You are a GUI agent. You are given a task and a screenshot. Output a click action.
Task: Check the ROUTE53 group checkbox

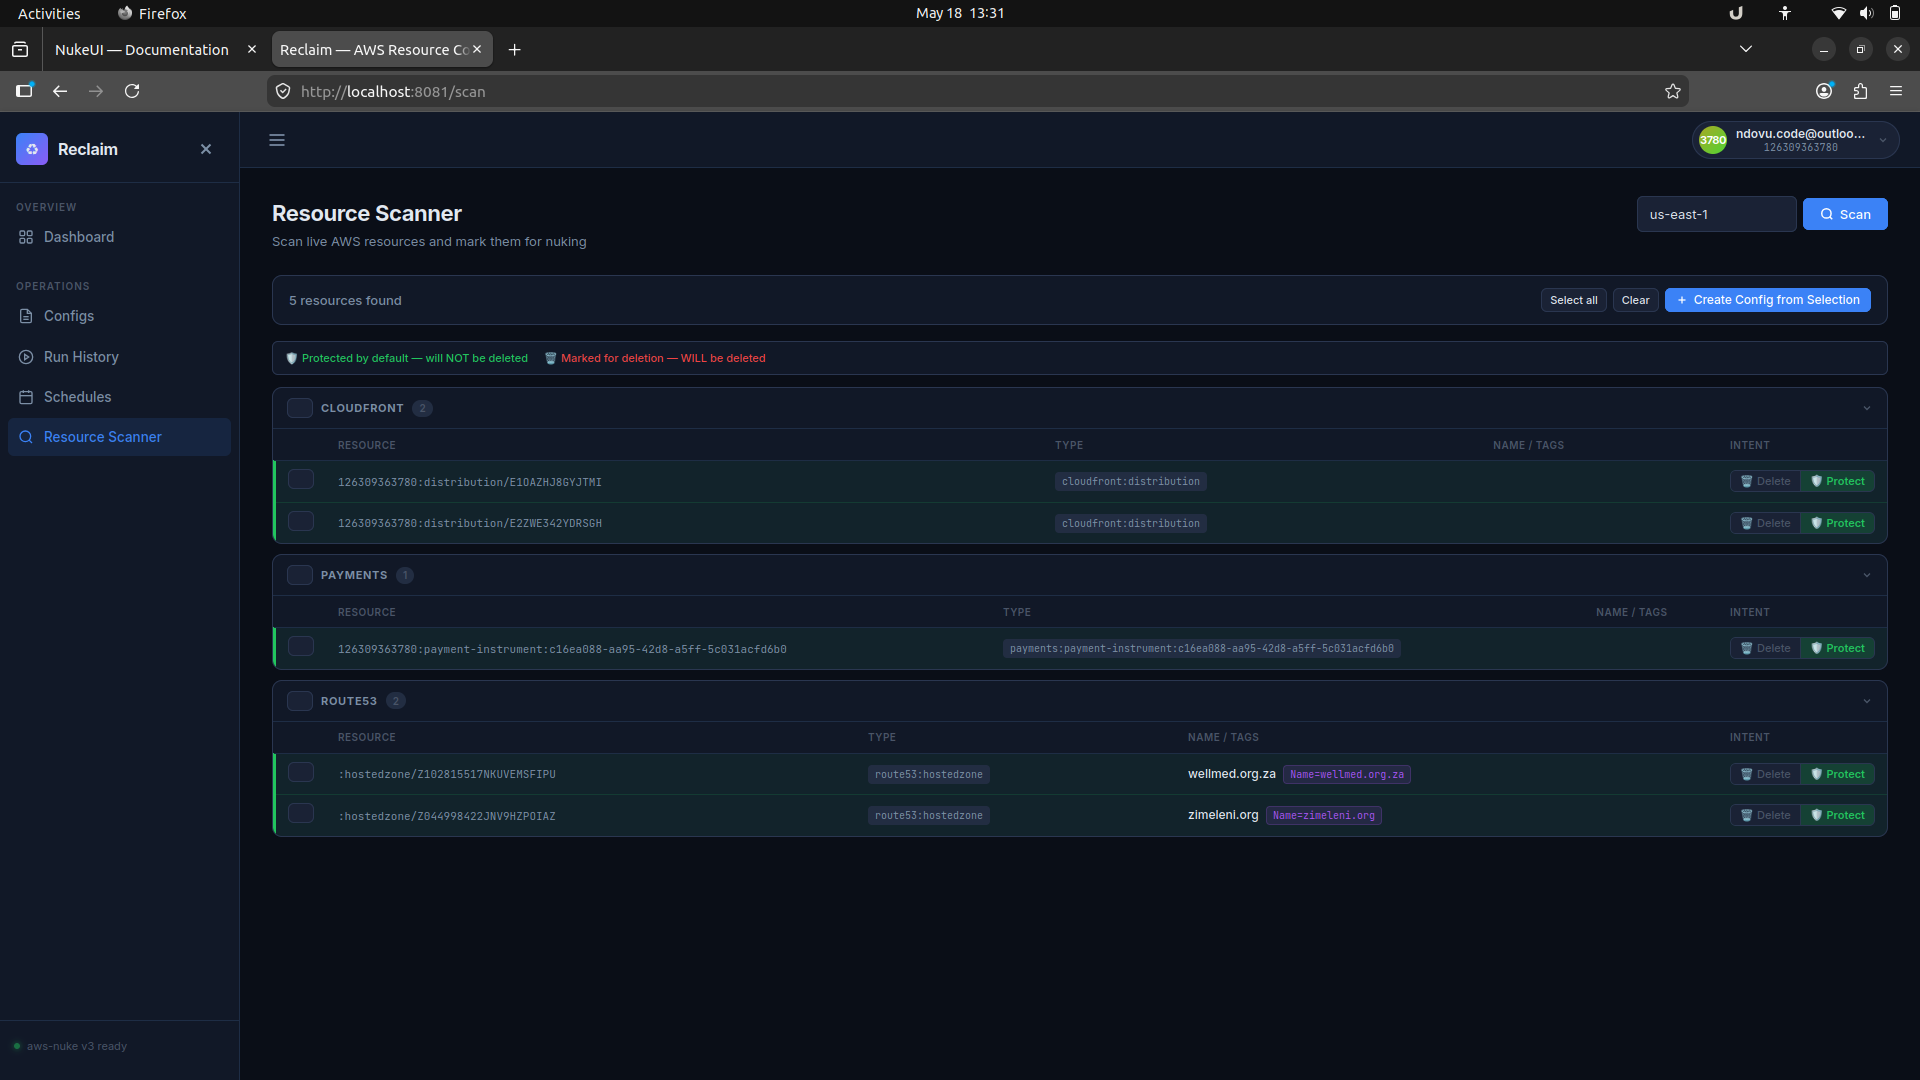300,701
